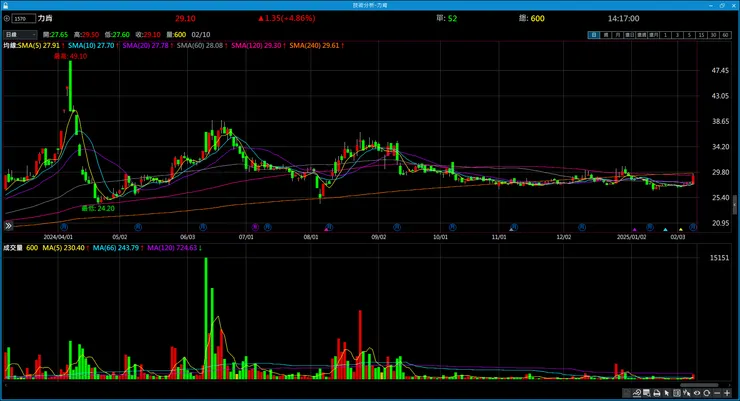Viewport: 740px width, 401px height.
Task: Click the monthly marker icon above 2024/04/01
Action: 63,227
